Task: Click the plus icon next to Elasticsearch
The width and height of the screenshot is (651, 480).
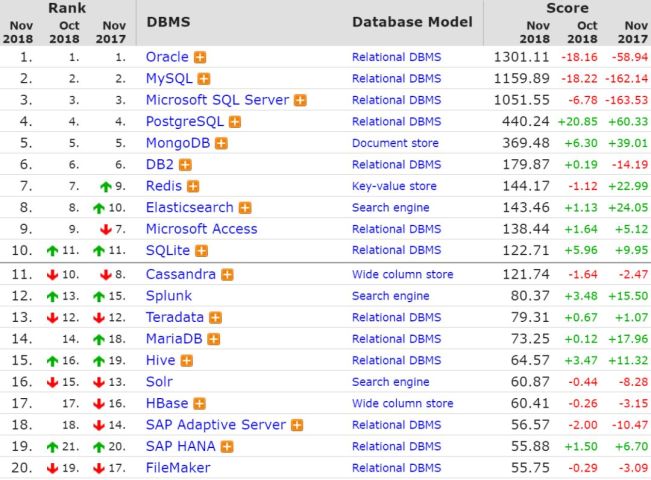Action: 245,208
